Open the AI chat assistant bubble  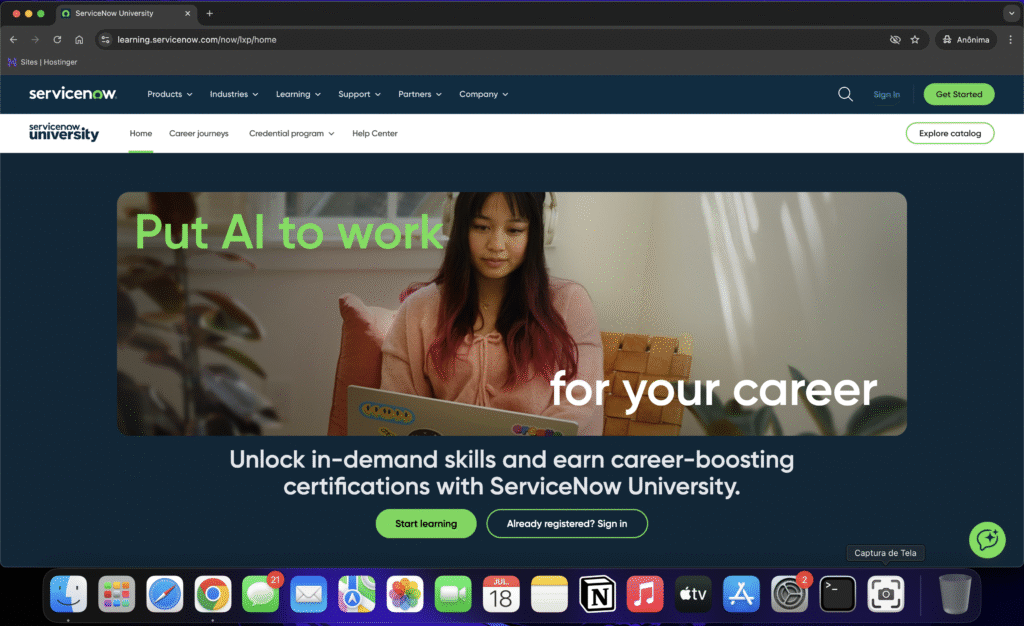(x=987, y=540)
